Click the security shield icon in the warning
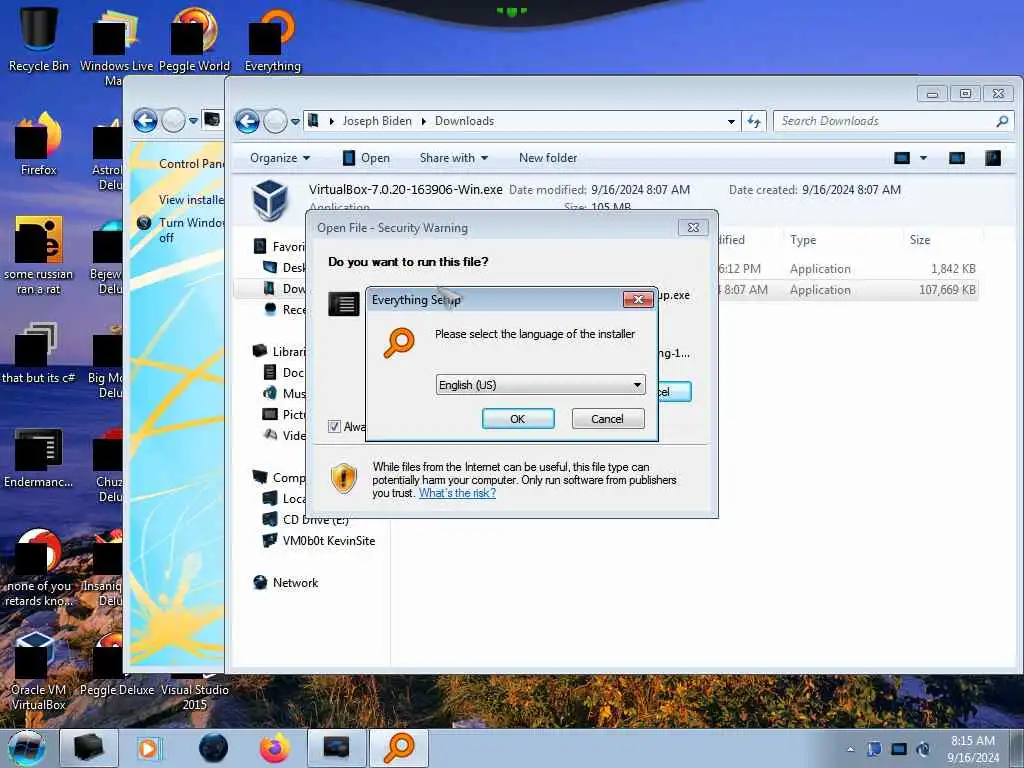Viewport: 1024px width, 768px height. (x=344, y=478)
